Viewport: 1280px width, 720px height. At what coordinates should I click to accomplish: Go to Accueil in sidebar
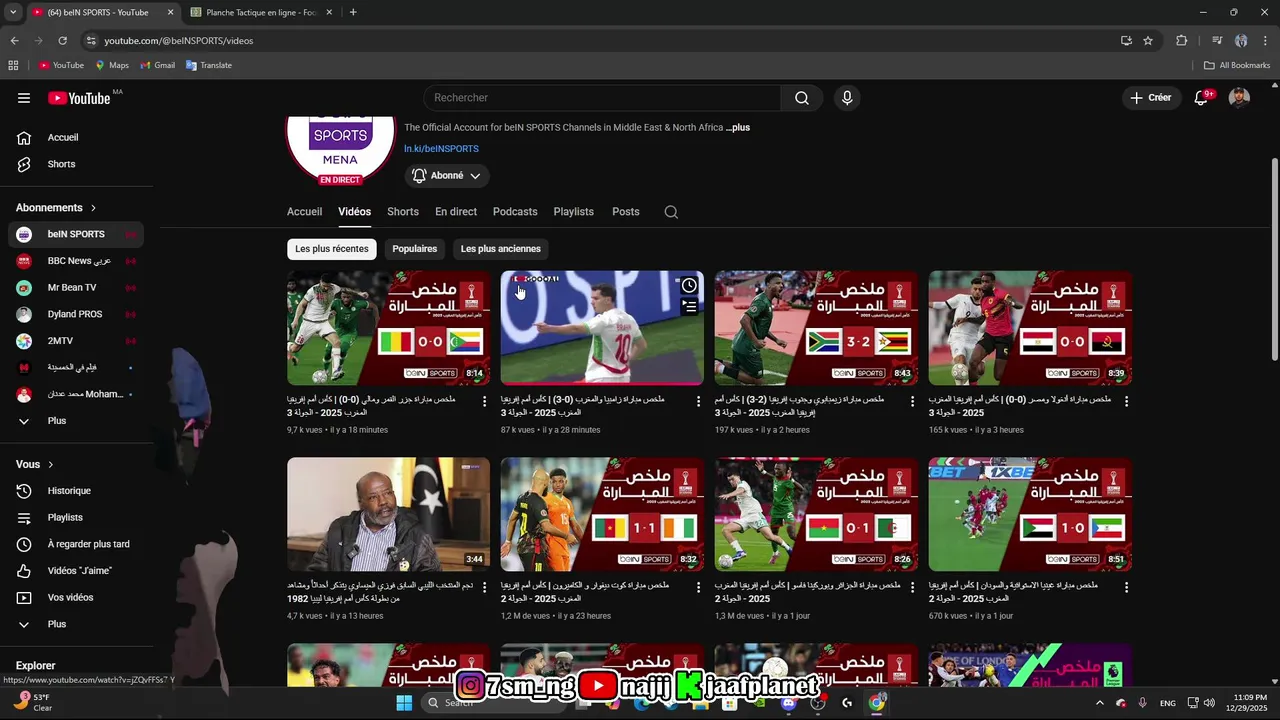coord(76,138)
